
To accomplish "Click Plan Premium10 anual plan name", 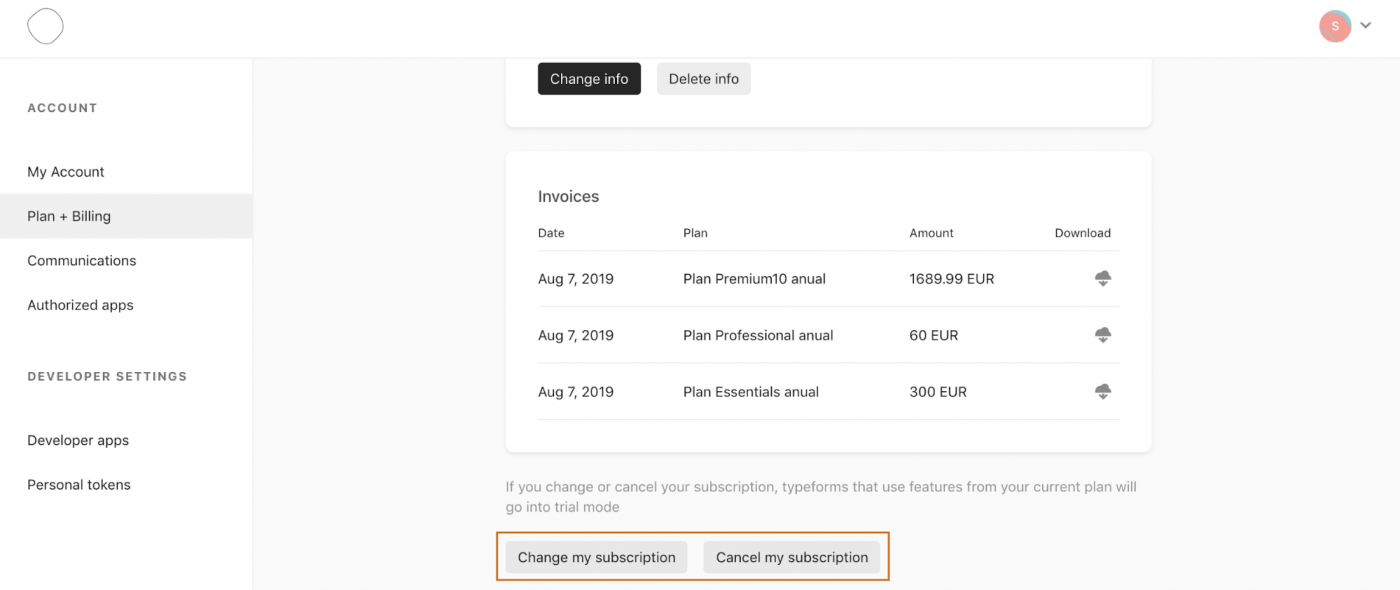I will (x=755, y=279).
